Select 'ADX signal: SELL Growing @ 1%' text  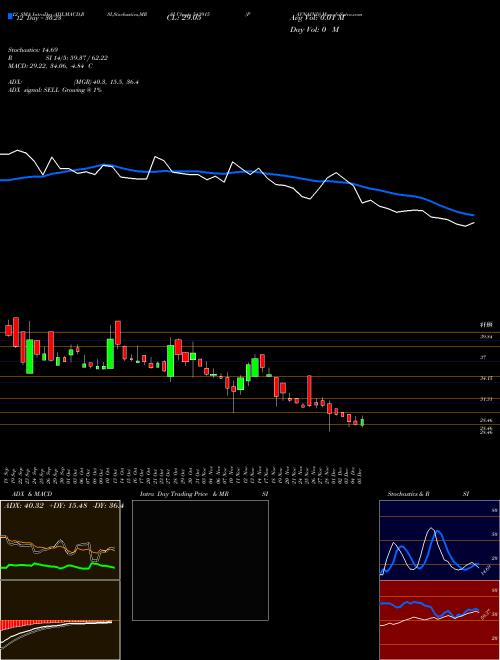click(55, 90)
